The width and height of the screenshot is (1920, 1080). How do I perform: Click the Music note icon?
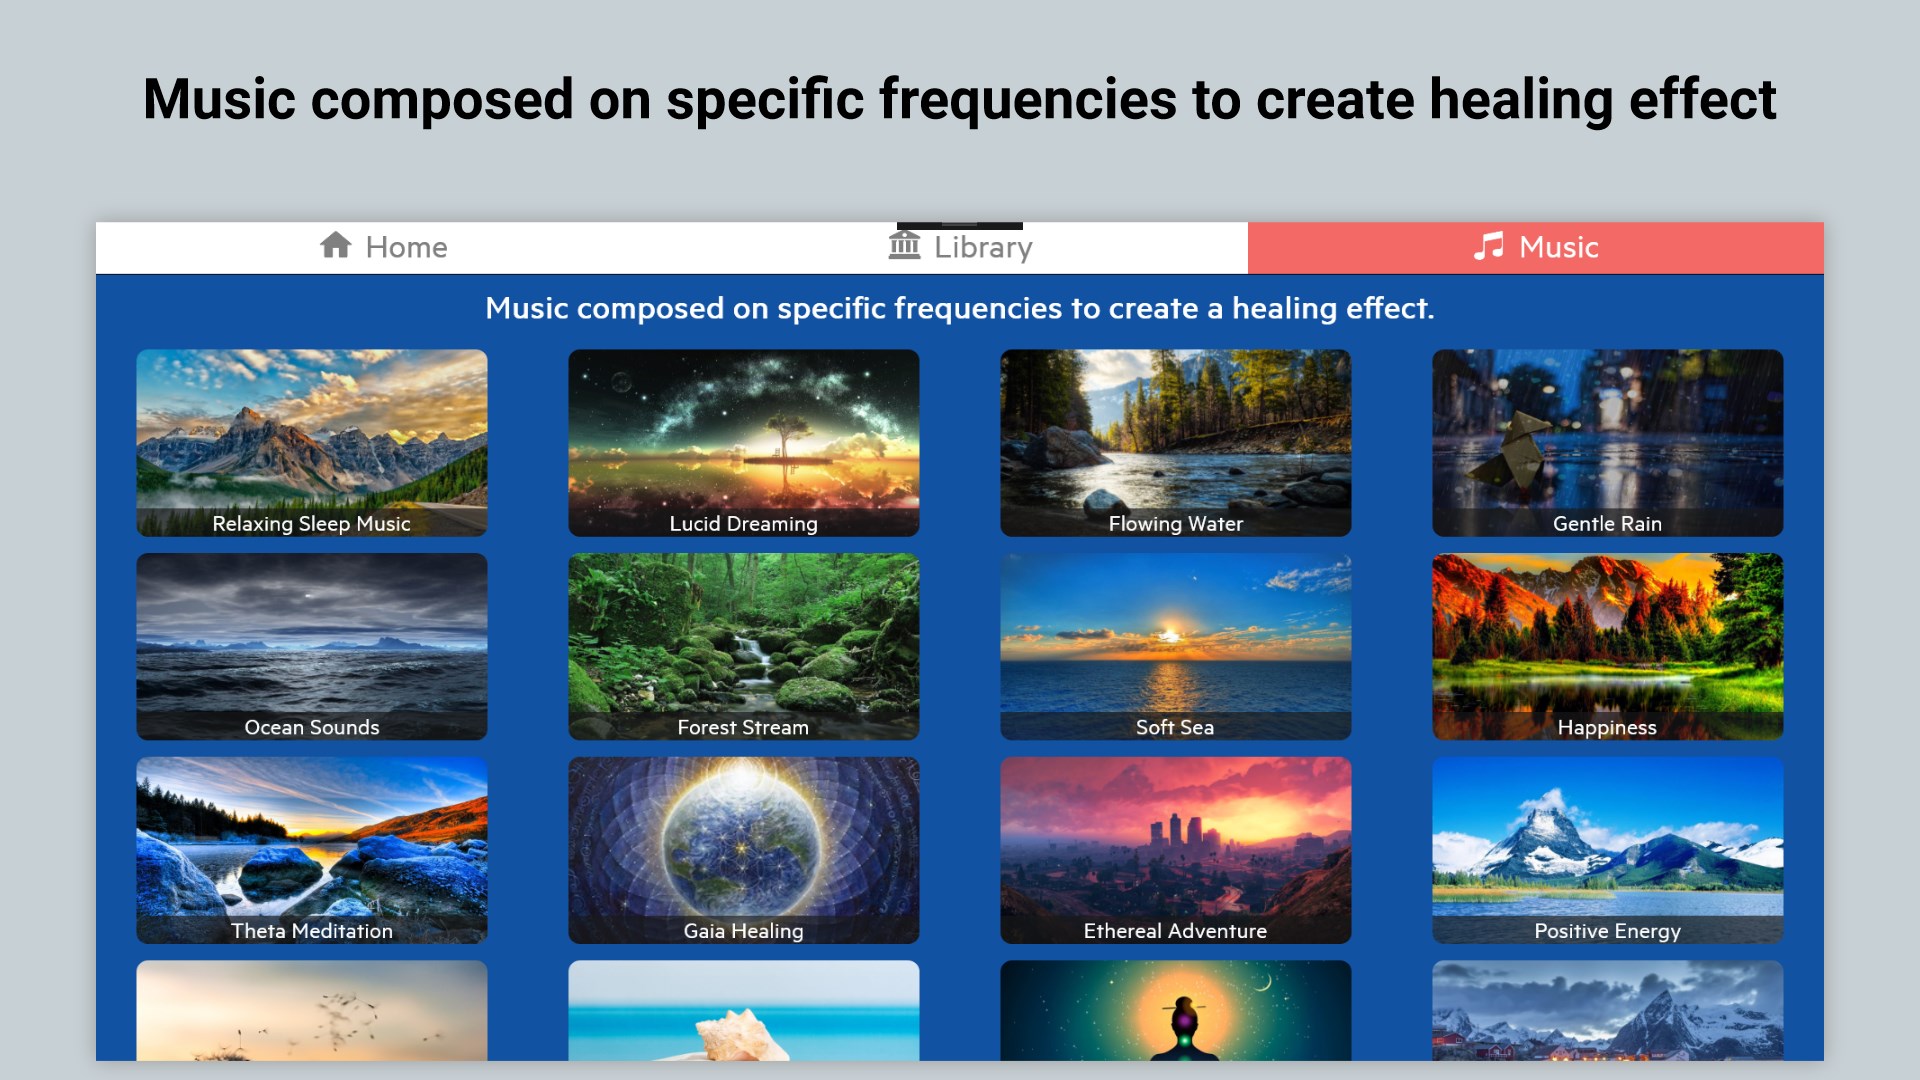pos(1488,246)
